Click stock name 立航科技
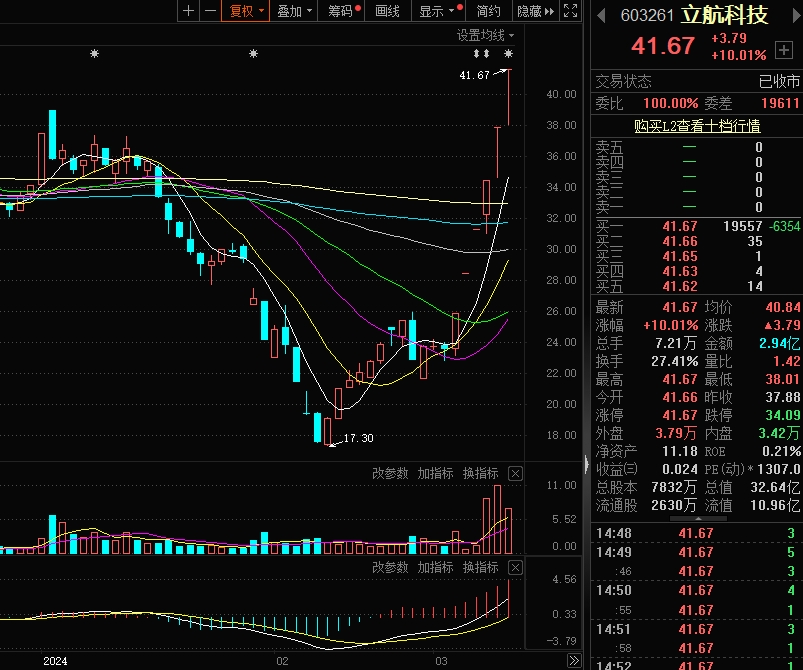The width and height of the screenshot is (803, 670). coord(724,15)
